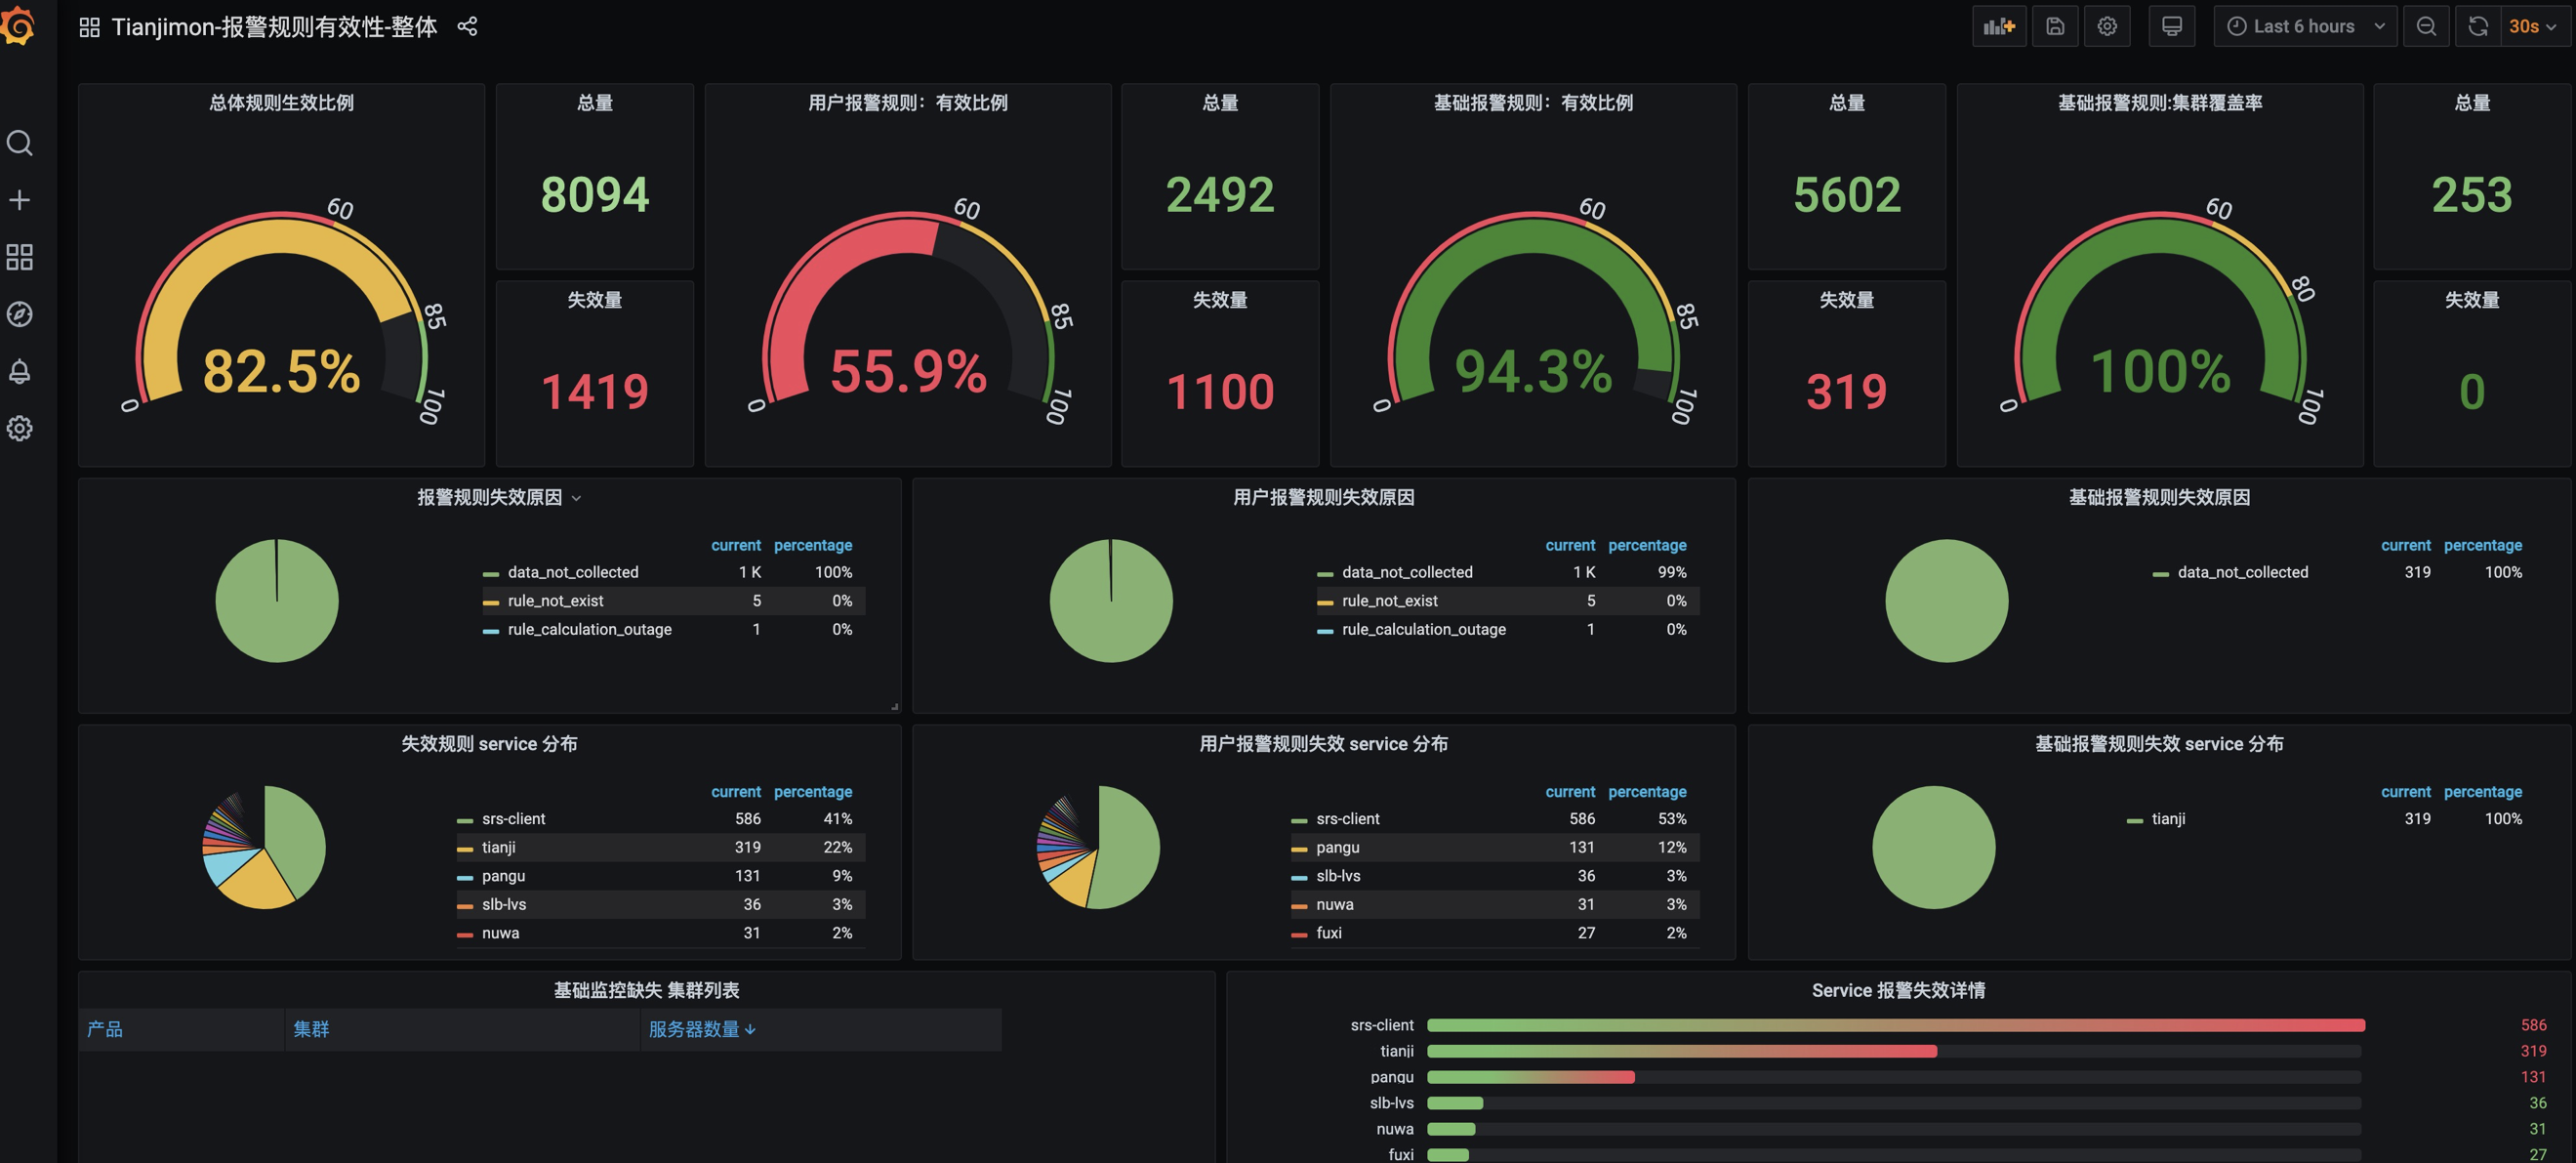
Task: Open Alerting via the bell icon
Action: coord(19,372)
